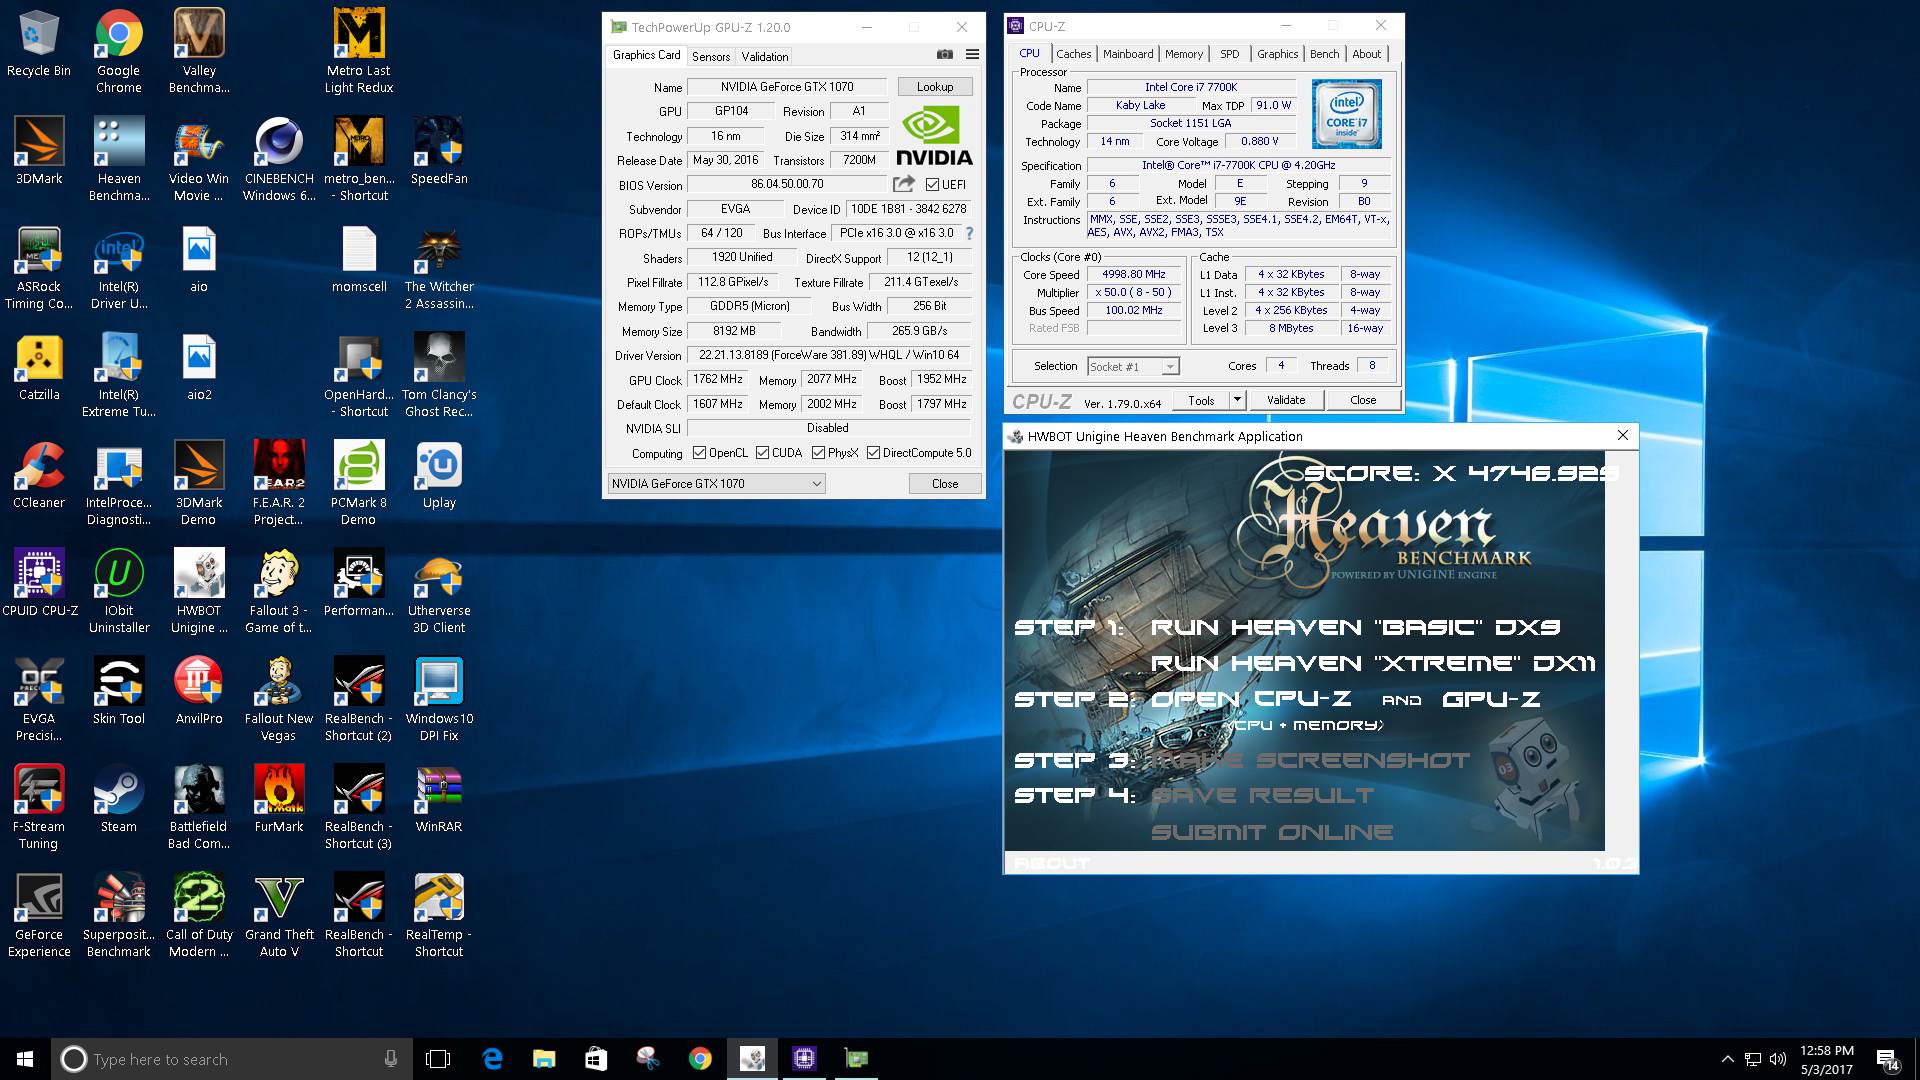Open File Explorer from the taskbar
The width and height of the screenshot is (1920, 1080).
pos(544,1059)
